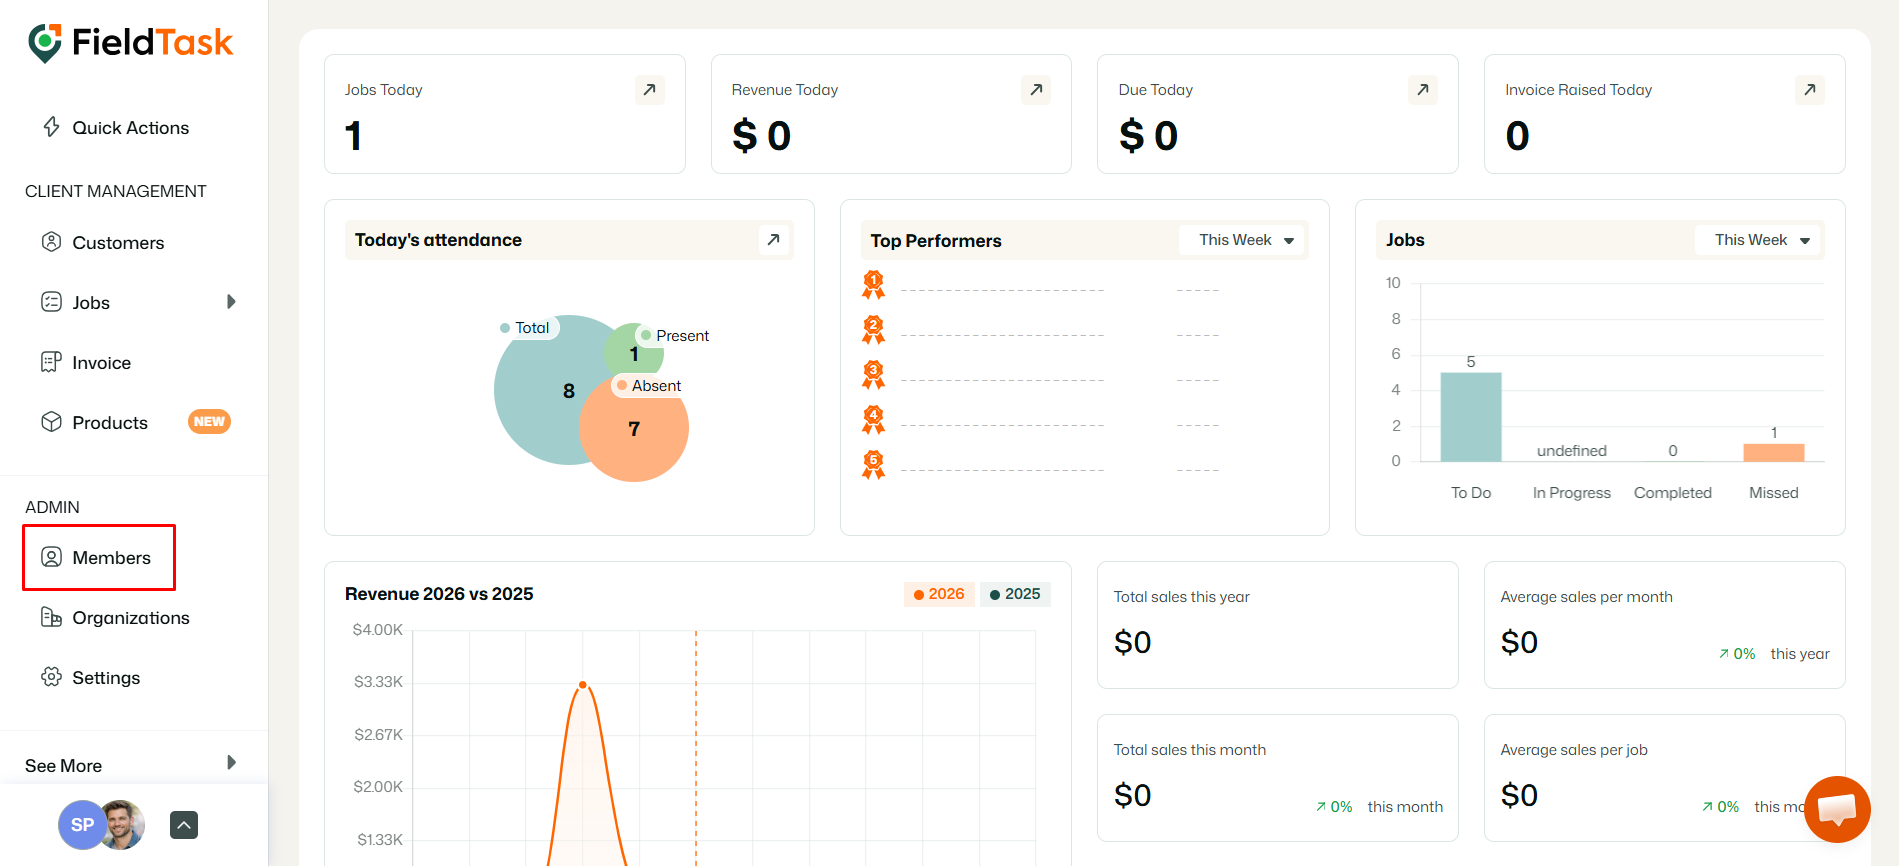Click the Total sales this month card
This screenshot has width=1899, height=866.
(x=1277, y=778)
